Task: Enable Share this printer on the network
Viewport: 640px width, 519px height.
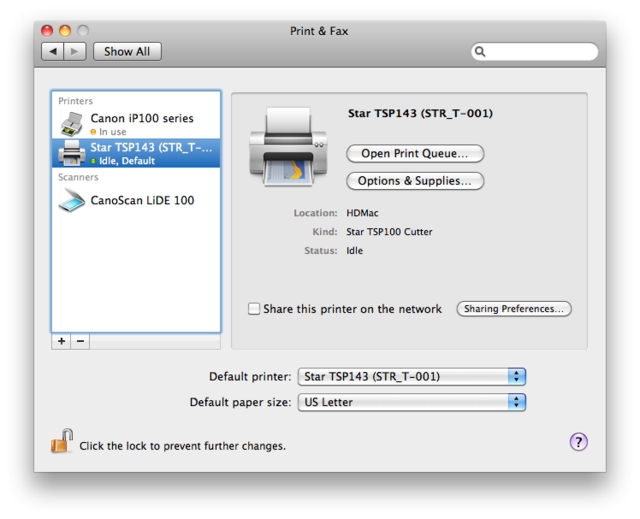Action: coord(254,309)
